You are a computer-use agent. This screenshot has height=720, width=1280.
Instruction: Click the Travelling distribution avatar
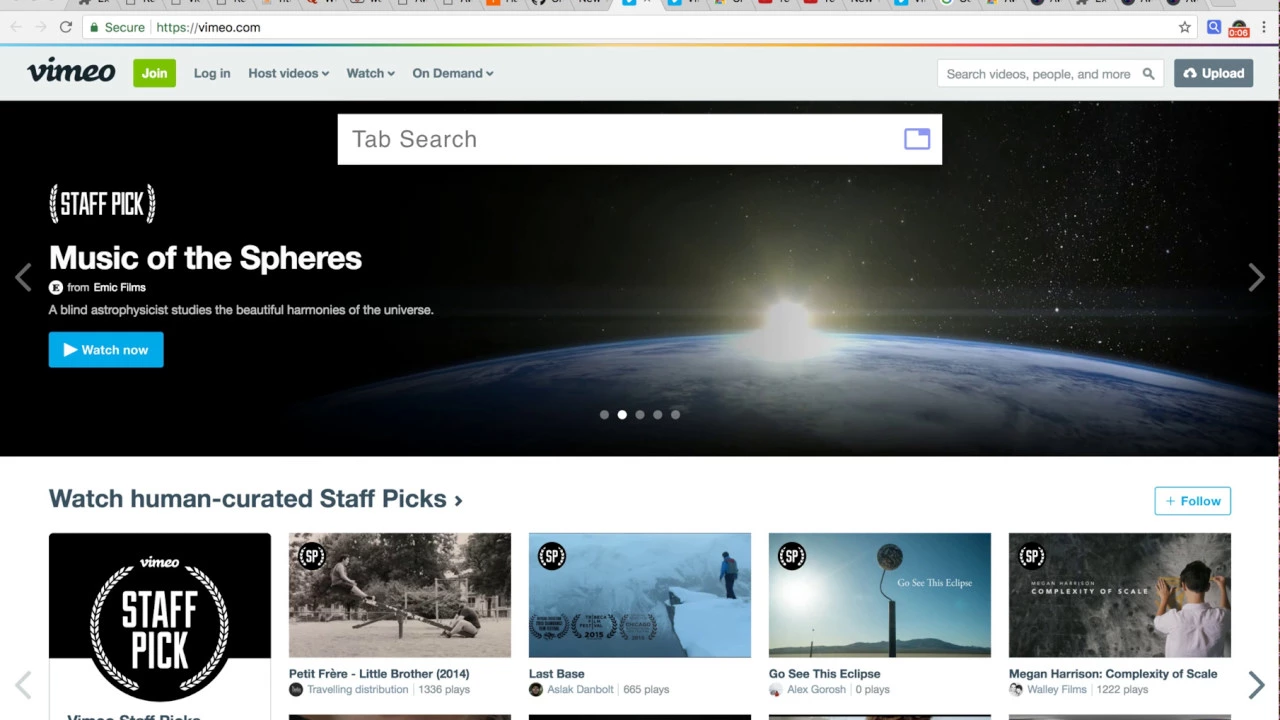pyautogui.click(x=296, y=690)
